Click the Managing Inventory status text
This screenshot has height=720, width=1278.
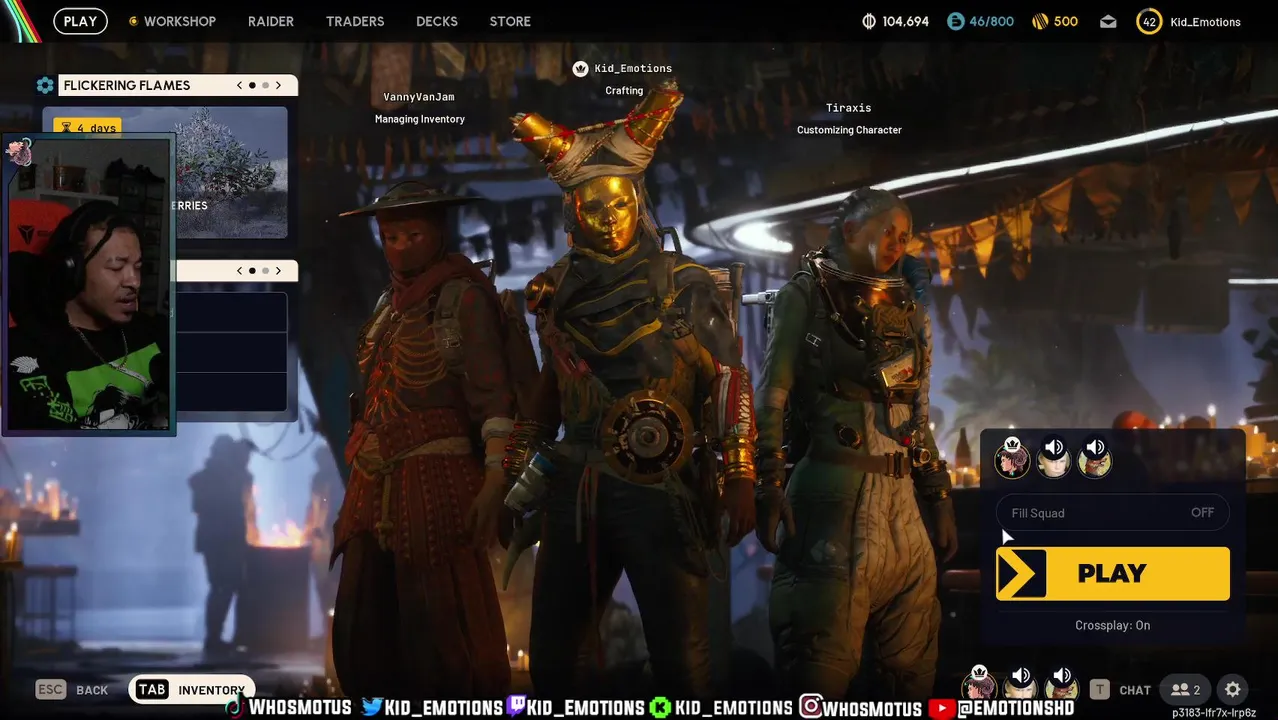[420, 119]
